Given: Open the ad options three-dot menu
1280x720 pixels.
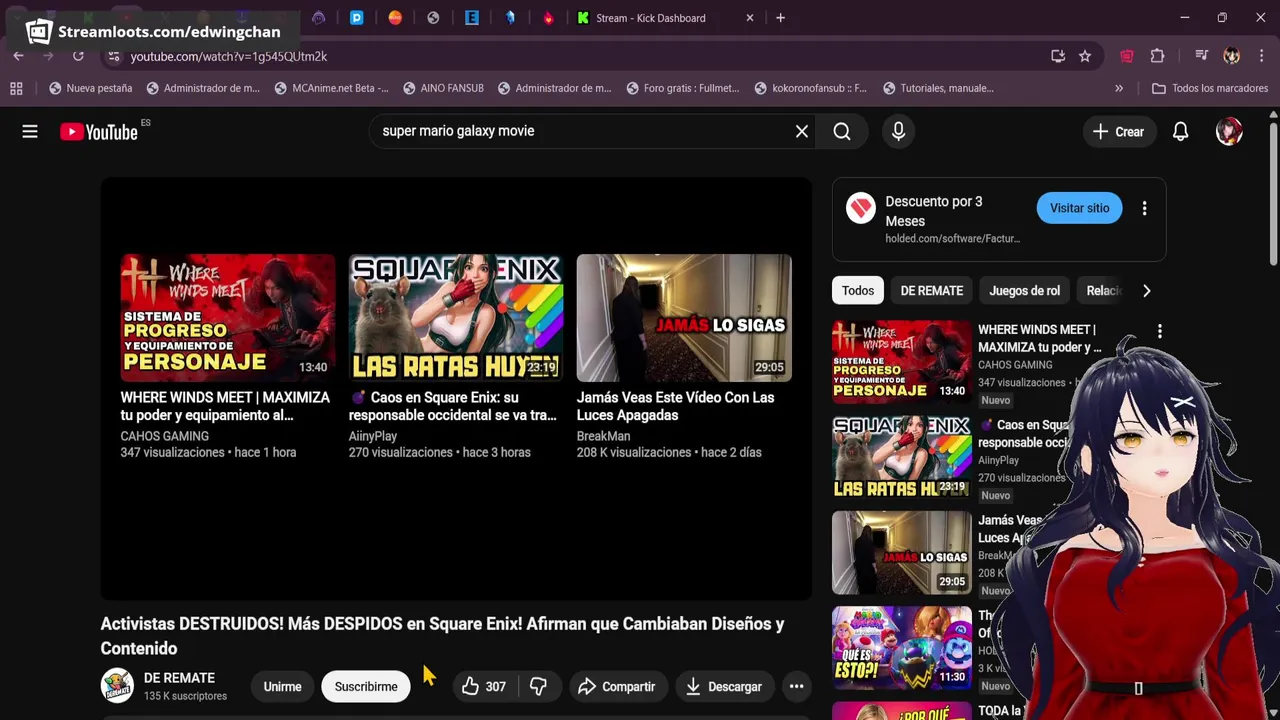Looking at the screenshot, I should [x=1144, y=208].
